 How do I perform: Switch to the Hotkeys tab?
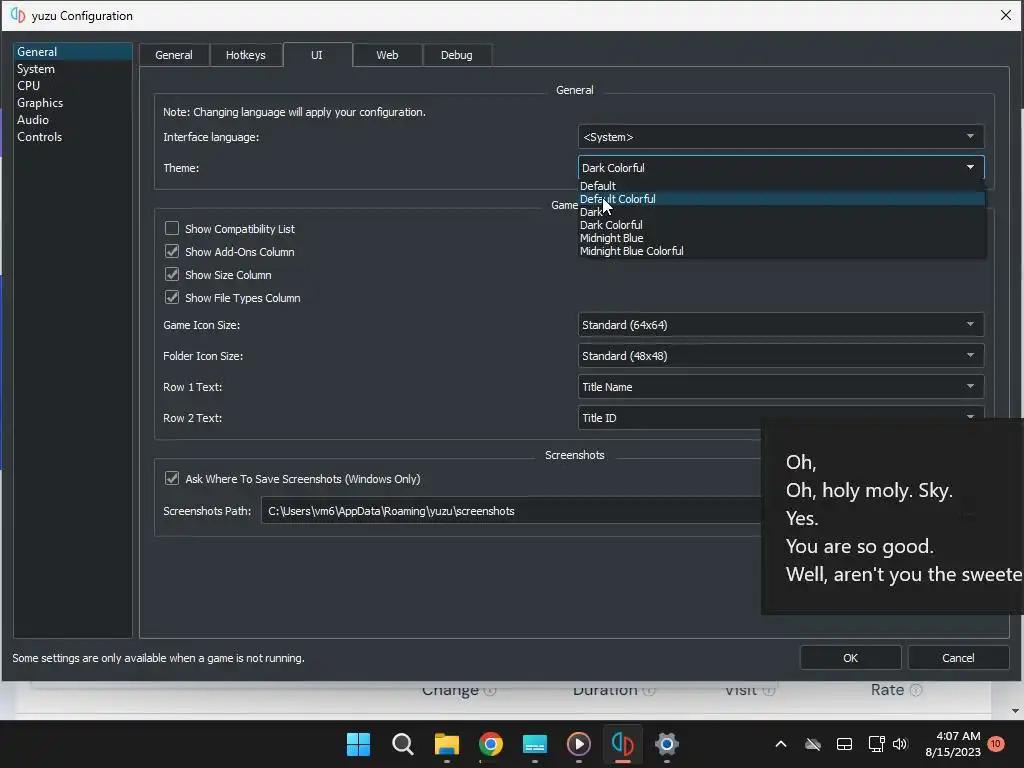point(246,55)
